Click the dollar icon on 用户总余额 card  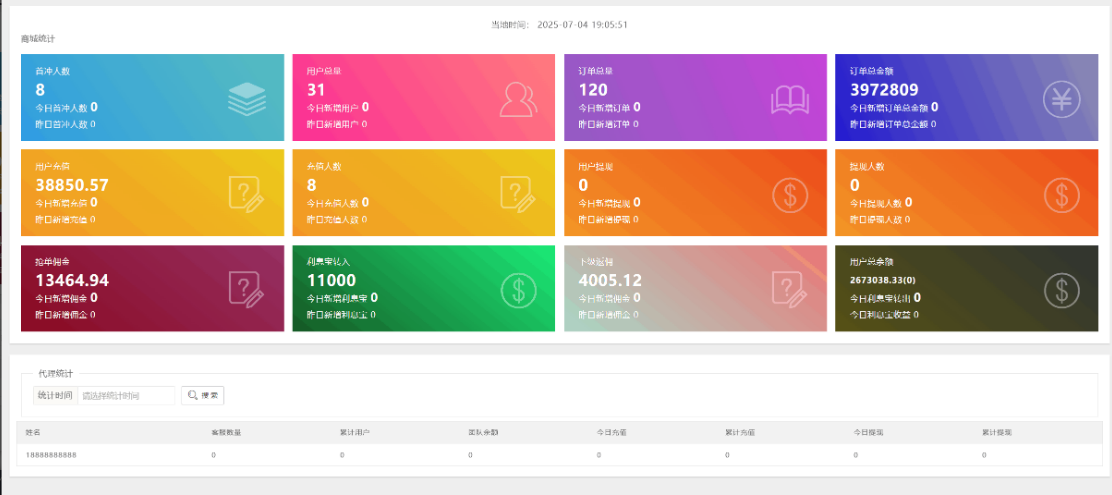(1061, 289)
